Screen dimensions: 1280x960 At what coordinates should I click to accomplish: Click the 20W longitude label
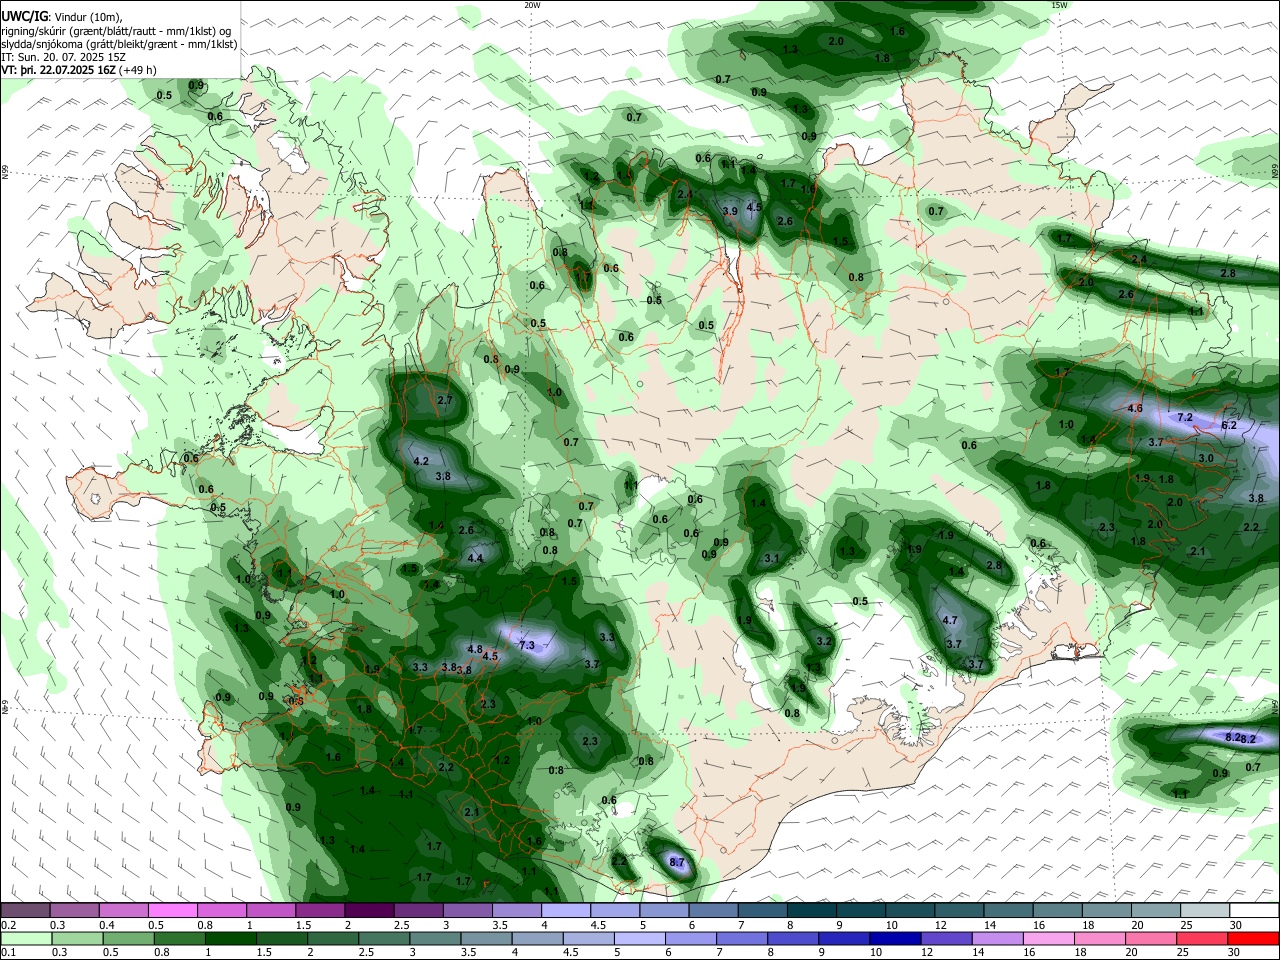click(532, 5)
